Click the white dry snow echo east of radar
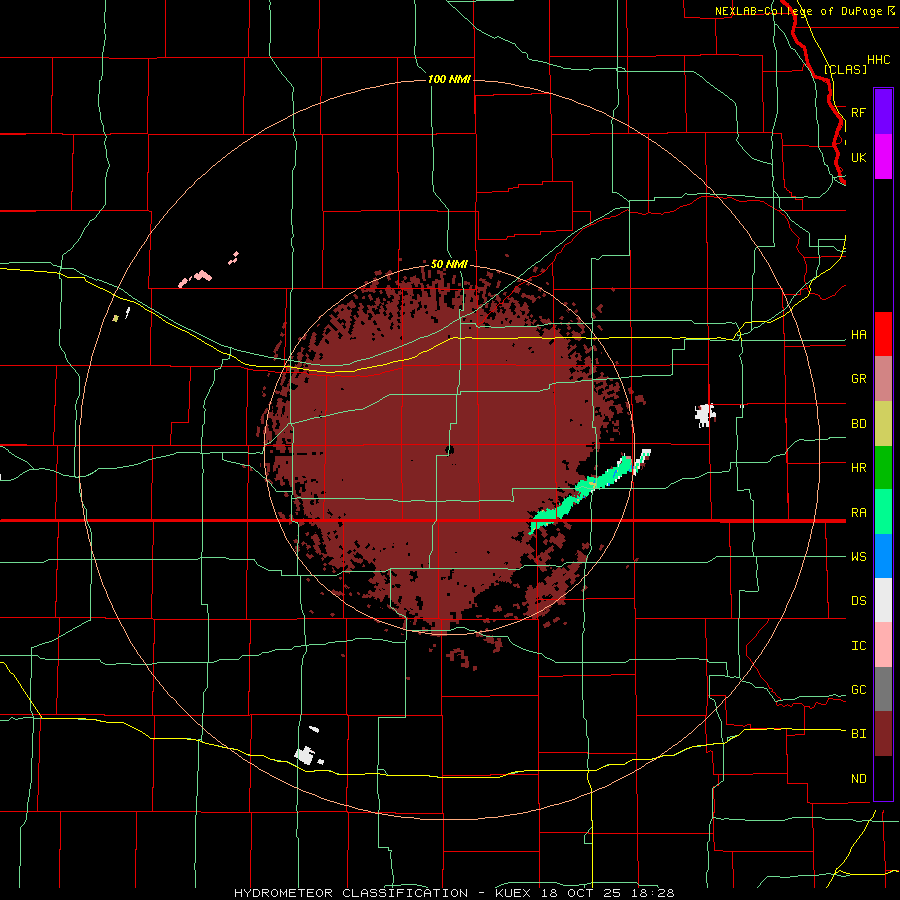900x900 pixels. (x=704, y=414)
